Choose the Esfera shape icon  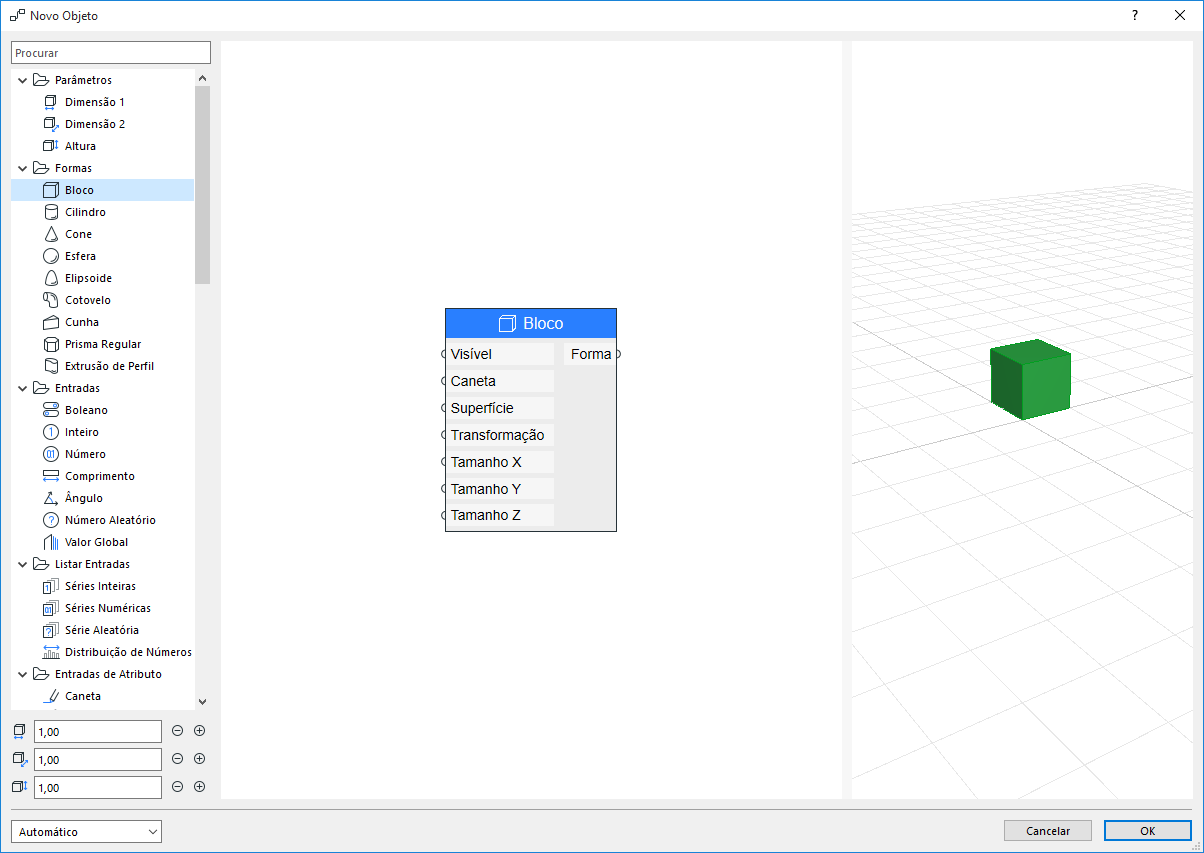[52, 256]
